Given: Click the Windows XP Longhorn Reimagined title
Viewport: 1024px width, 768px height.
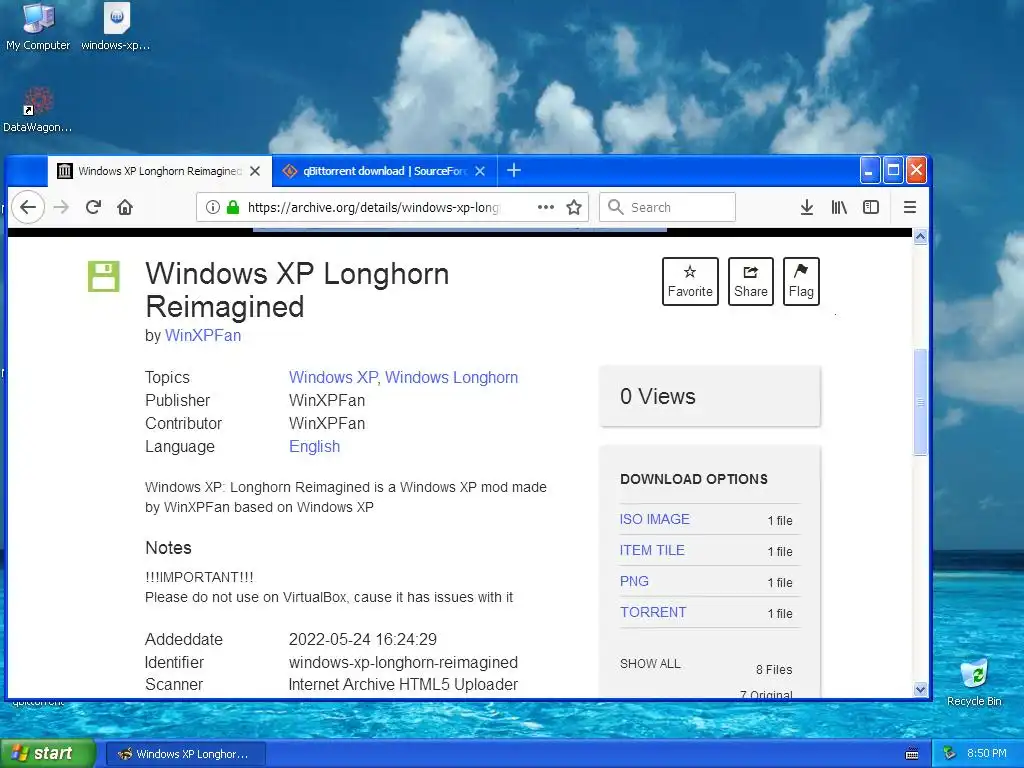Looking at the screenshot, I should 297,290.
